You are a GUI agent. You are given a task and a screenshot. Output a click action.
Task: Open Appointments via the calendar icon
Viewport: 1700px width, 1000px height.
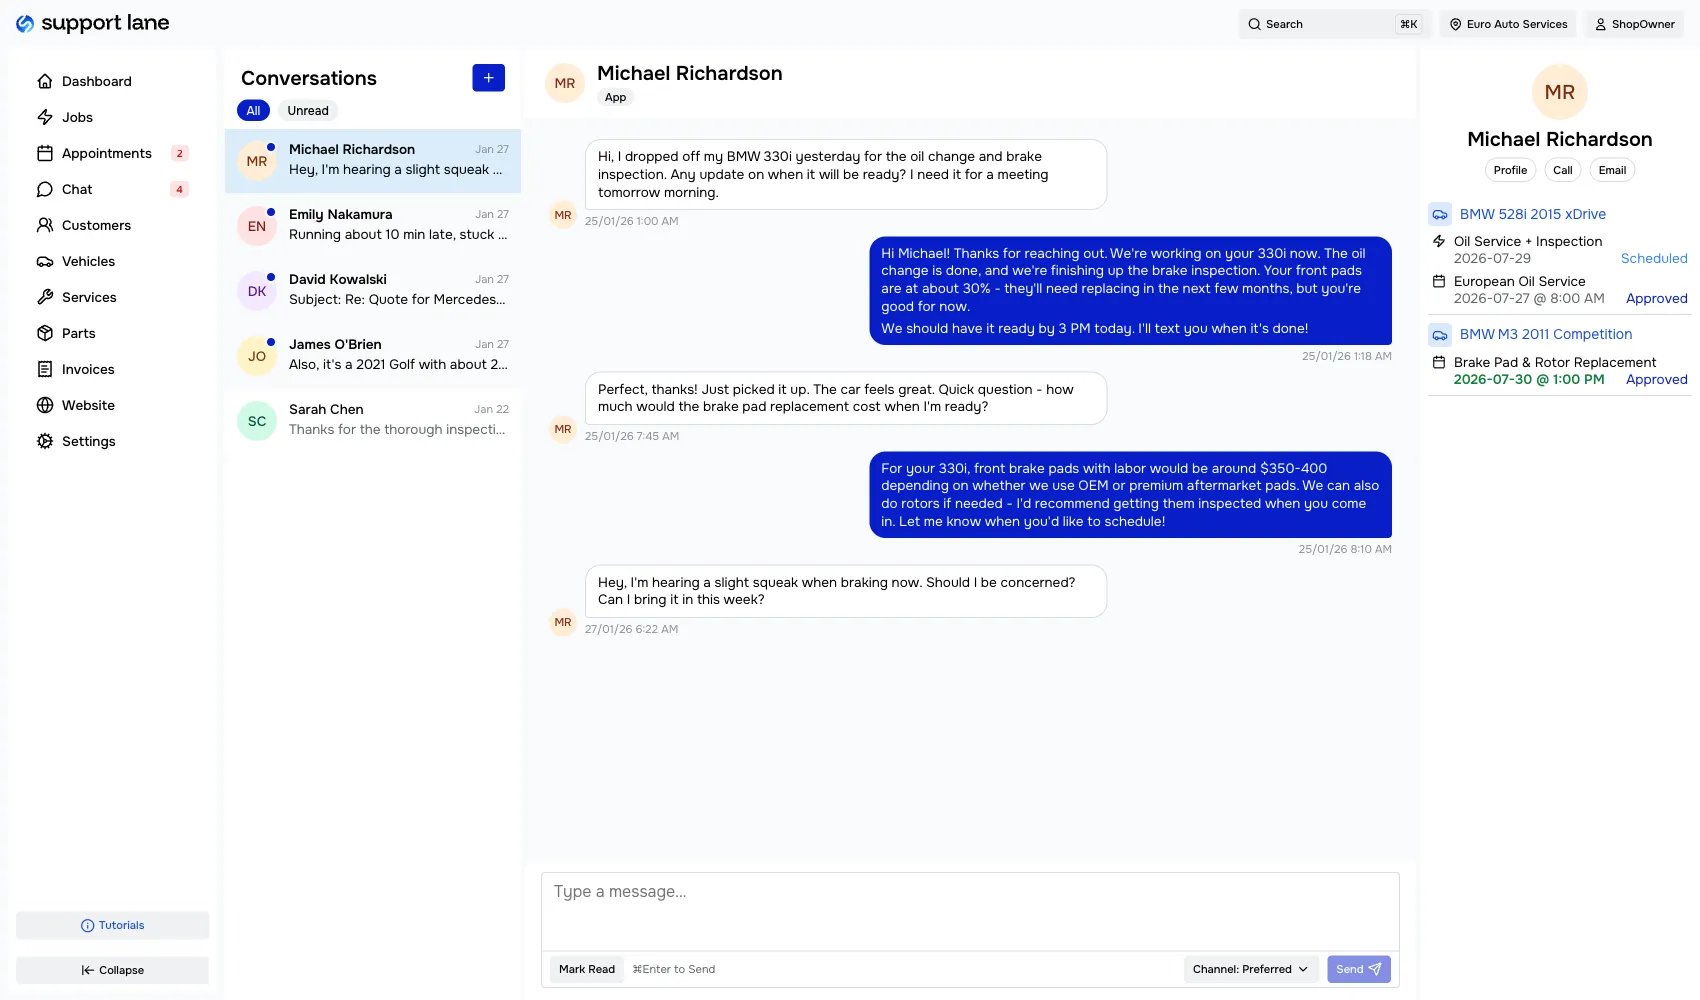coord(45,153)
